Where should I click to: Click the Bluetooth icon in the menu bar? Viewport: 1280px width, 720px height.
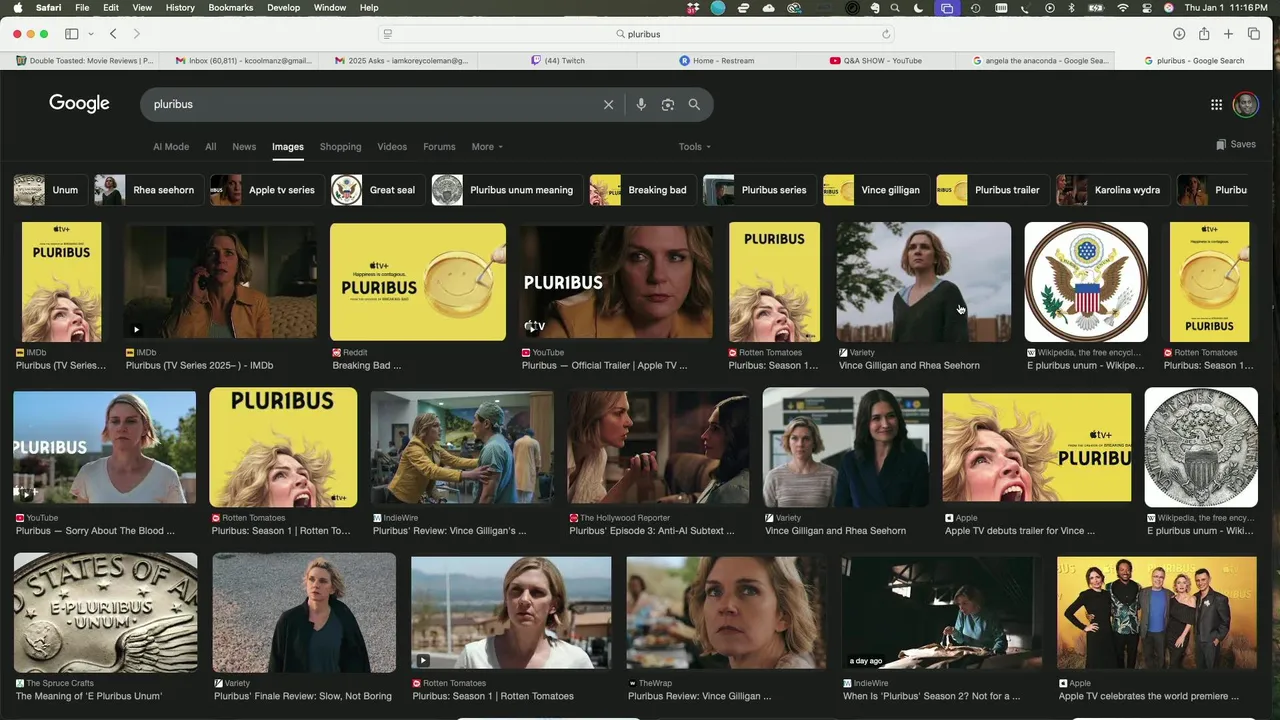(x=1071, y=8)
